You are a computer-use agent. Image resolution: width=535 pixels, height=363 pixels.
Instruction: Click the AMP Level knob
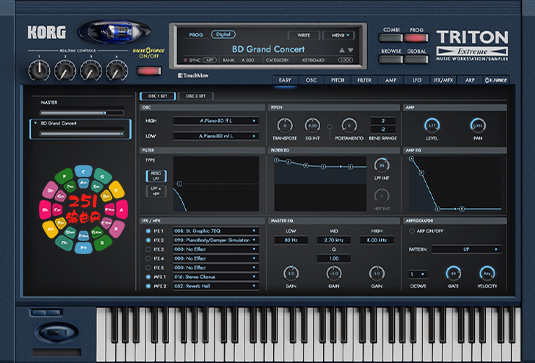pyautogui.click(x=432, y=126)
